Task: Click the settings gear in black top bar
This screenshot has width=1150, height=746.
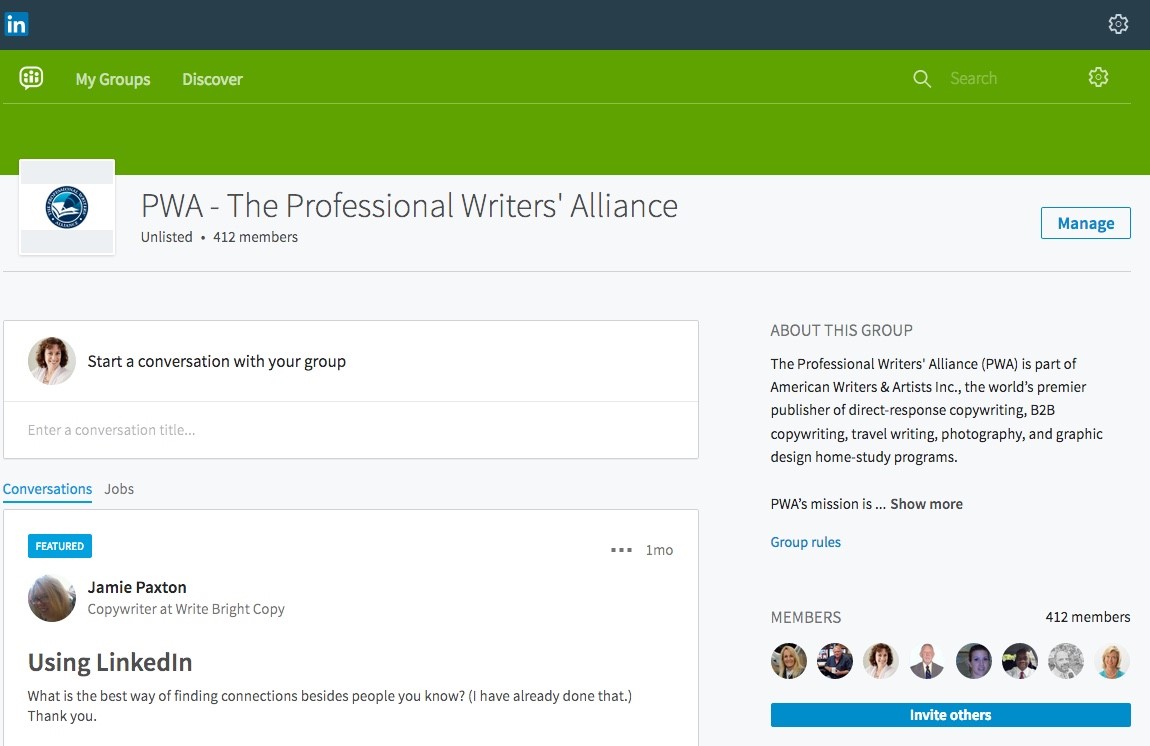Action: (x=1118, y=23)
